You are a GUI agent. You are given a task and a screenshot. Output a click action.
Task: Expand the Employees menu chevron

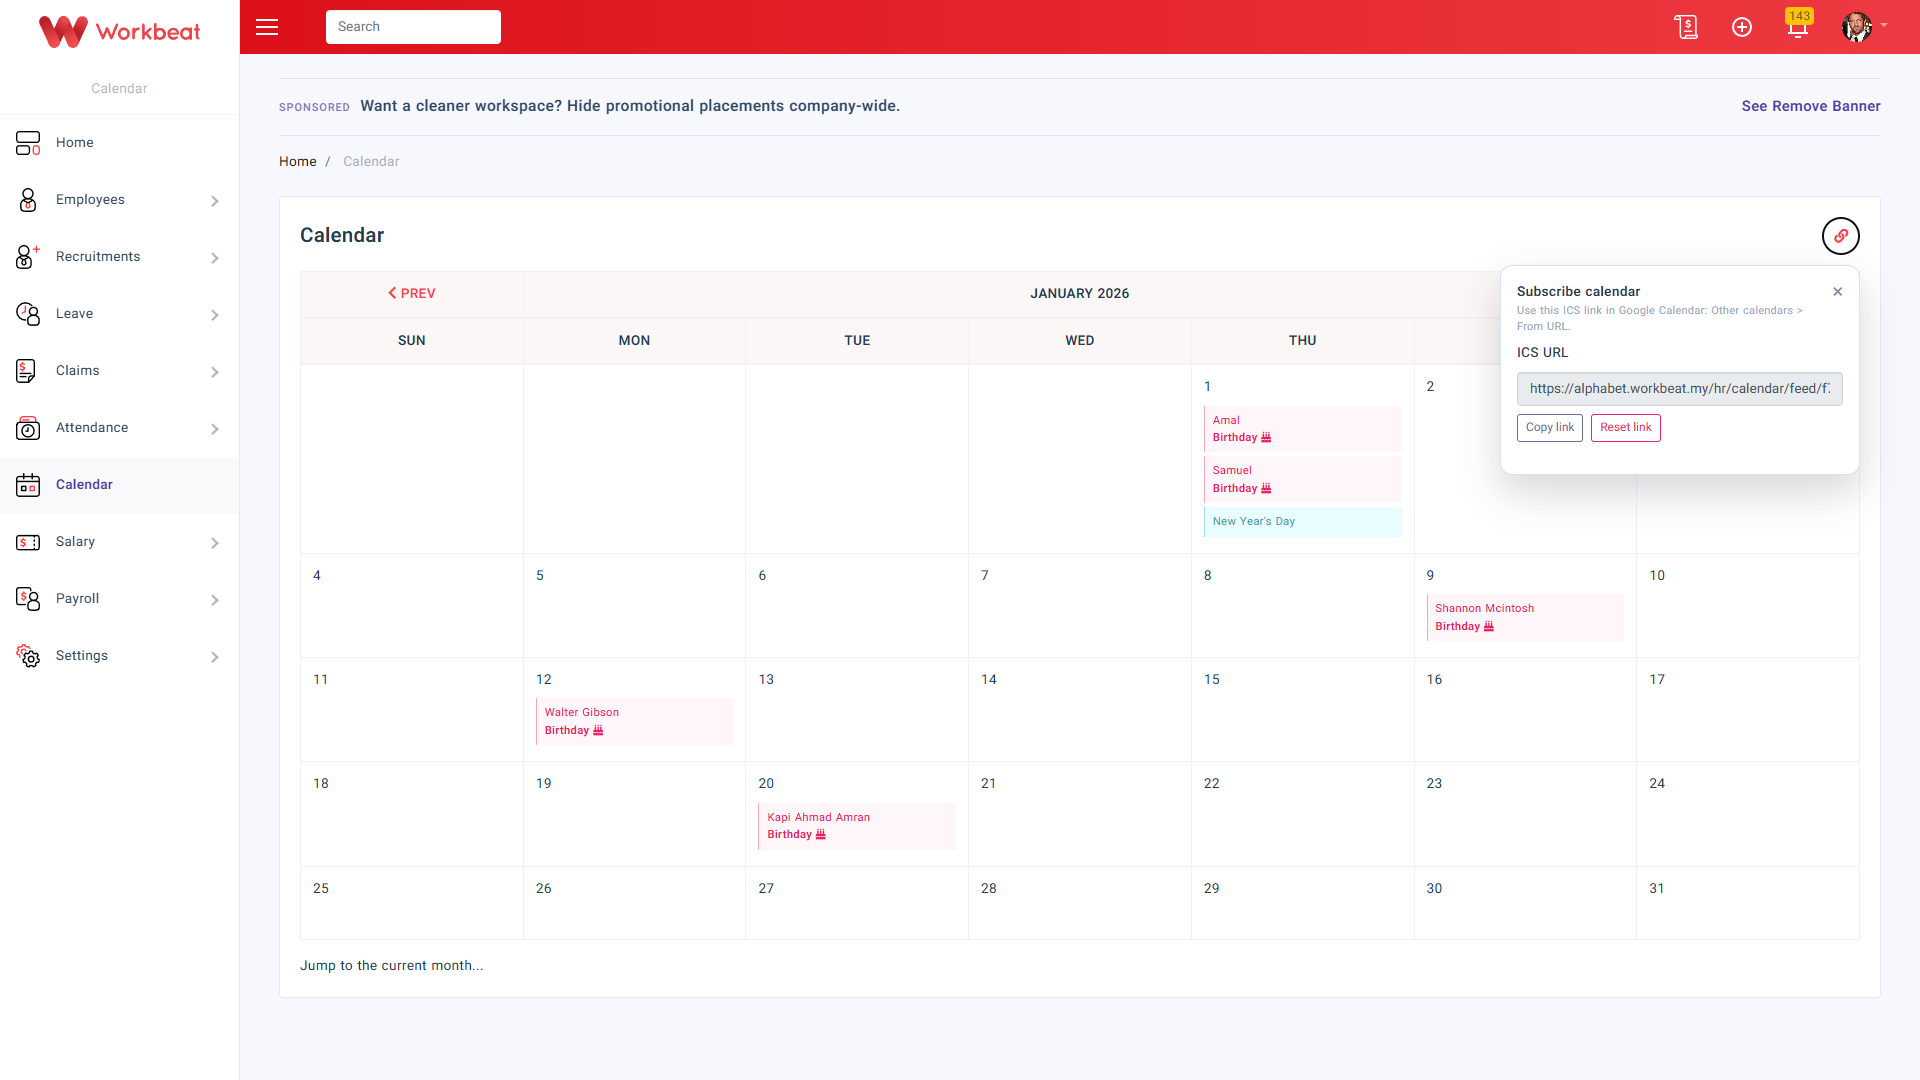[215, 201]
